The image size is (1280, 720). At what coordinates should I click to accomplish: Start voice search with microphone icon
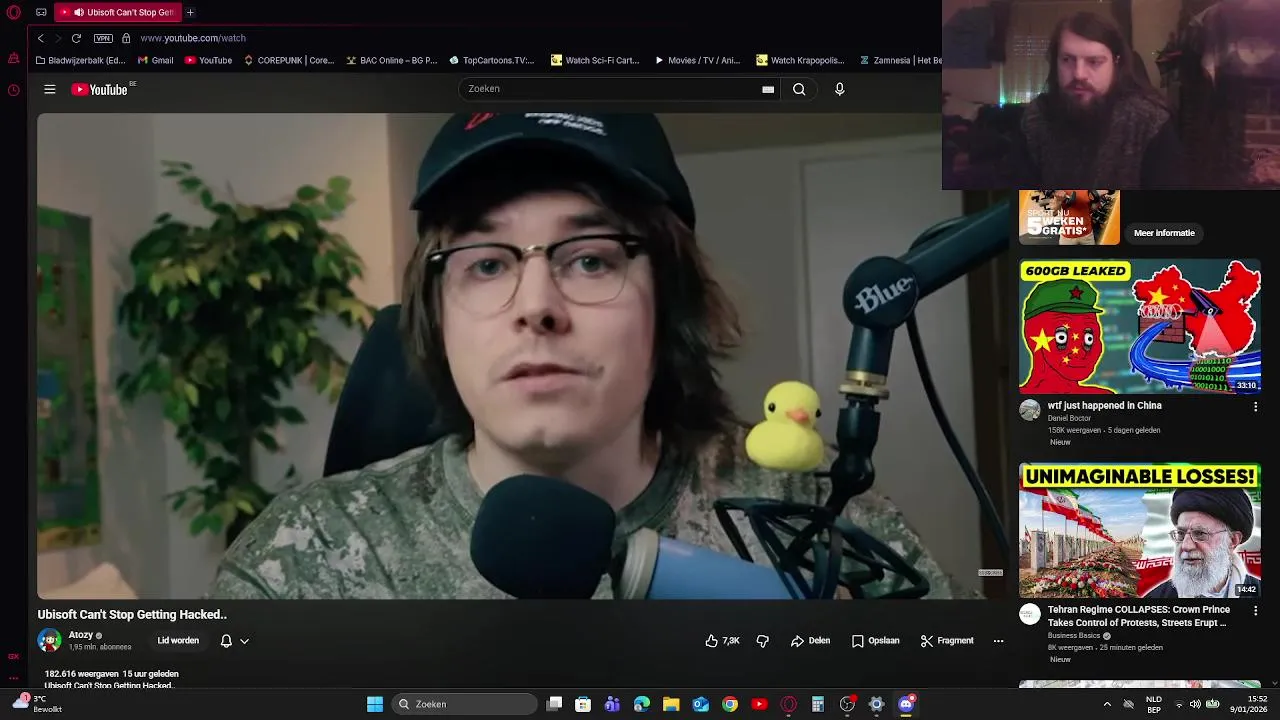coord(840,89)
